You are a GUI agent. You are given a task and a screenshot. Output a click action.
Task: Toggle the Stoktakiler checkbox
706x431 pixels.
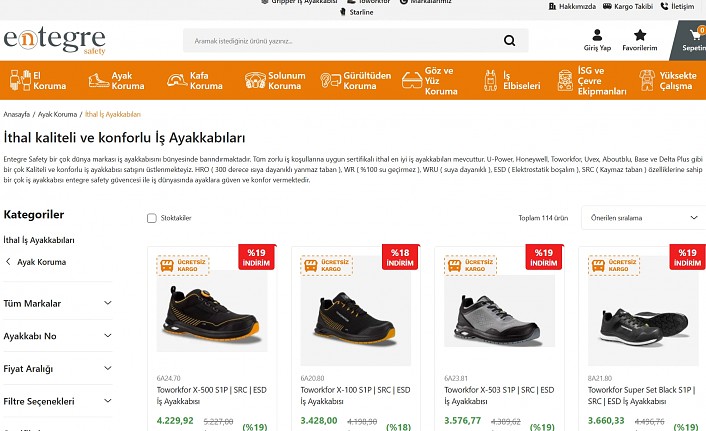[x=152, y=218]
